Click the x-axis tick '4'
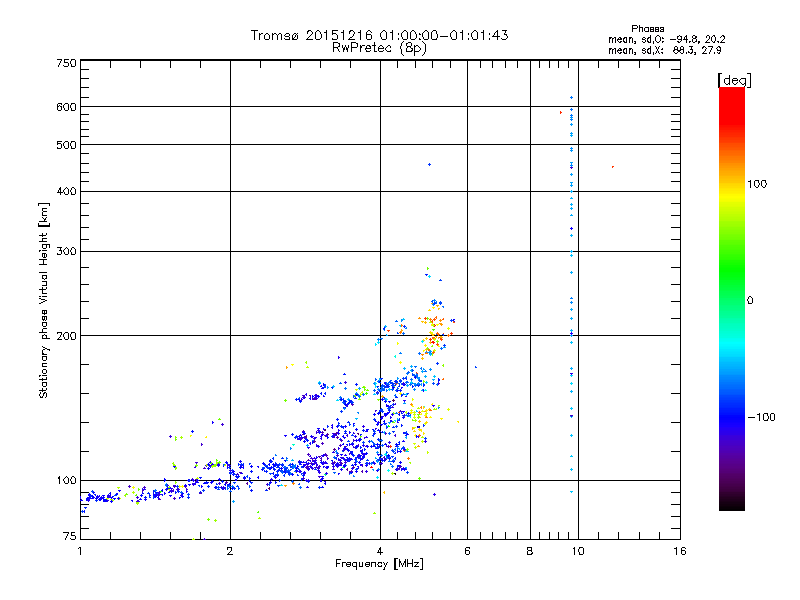The width and height of the screenshot is (800, 600). 380,551
